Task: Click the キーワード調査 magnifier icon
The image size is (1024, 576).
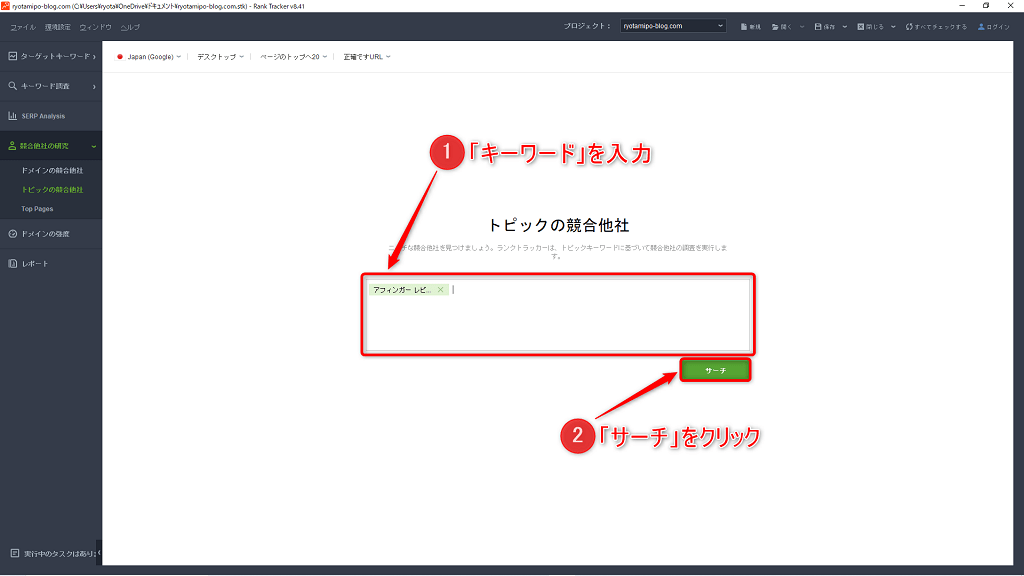Action: [x=12, y=86]
